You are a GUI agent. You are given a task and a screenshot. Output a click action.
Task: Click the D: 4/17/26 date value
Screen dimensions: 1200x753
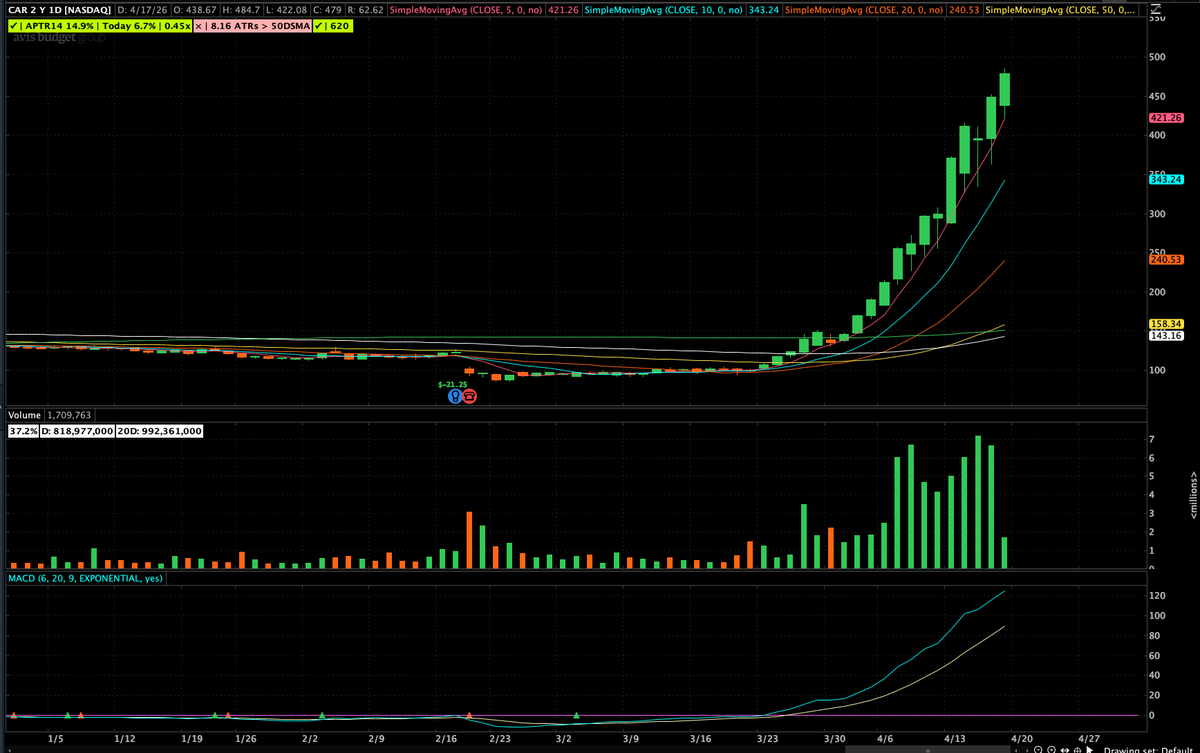tap(142, 10)
